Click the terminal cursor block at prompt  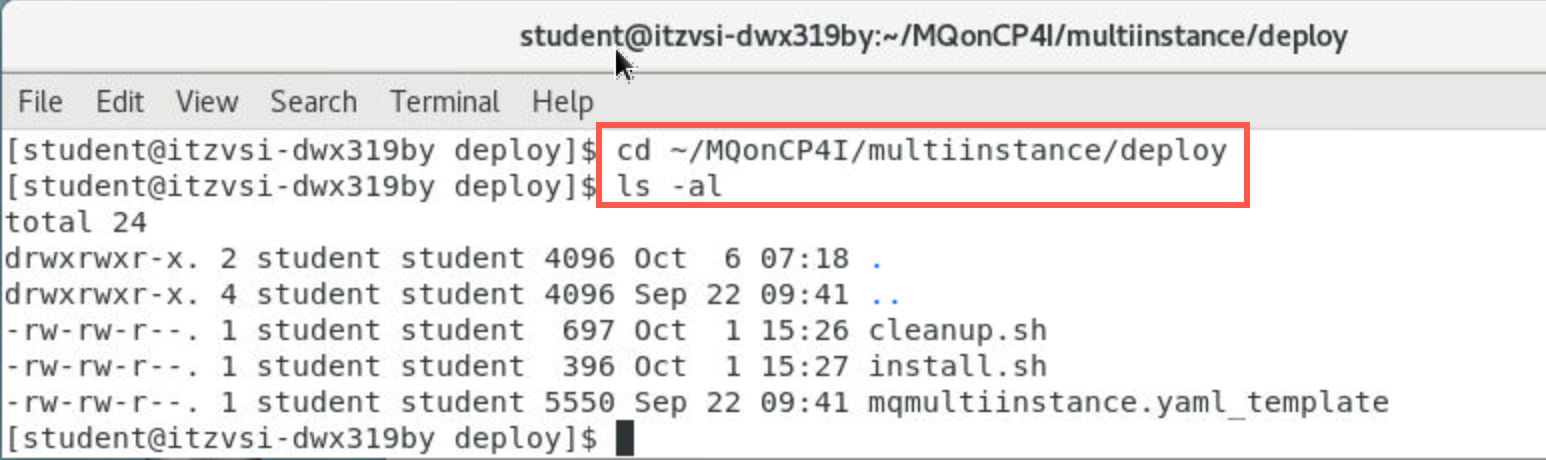pyautogui.click(x=625, y=439)
